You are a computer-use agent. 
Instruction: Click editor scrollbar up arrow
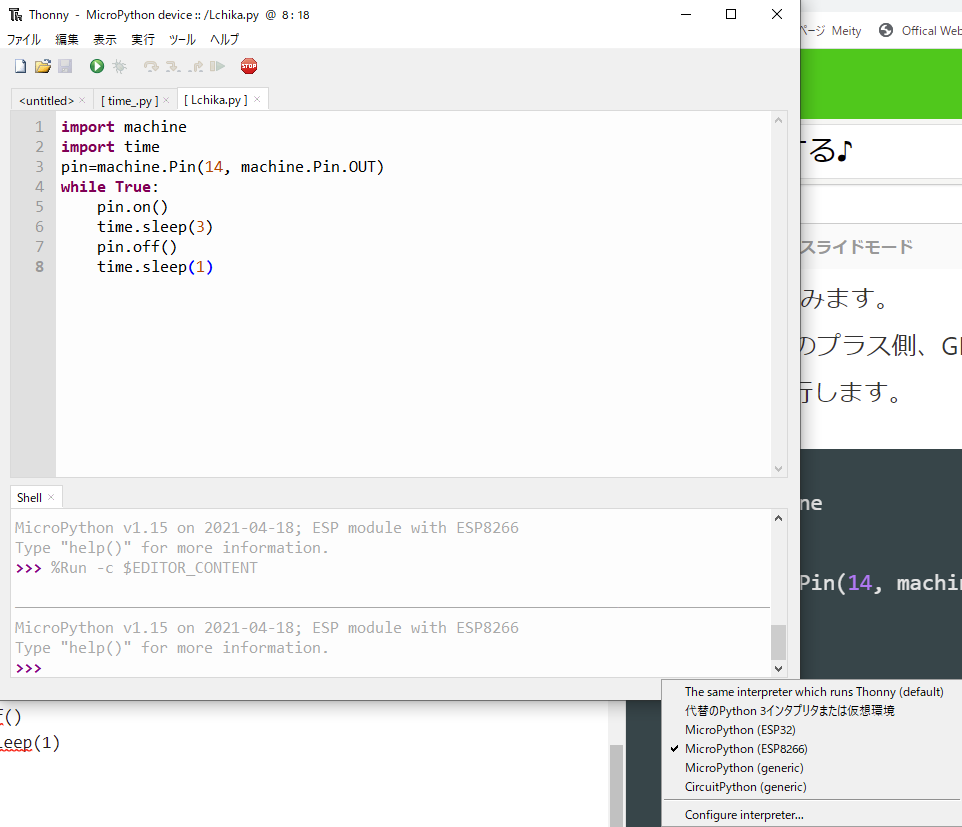[779, 120]
